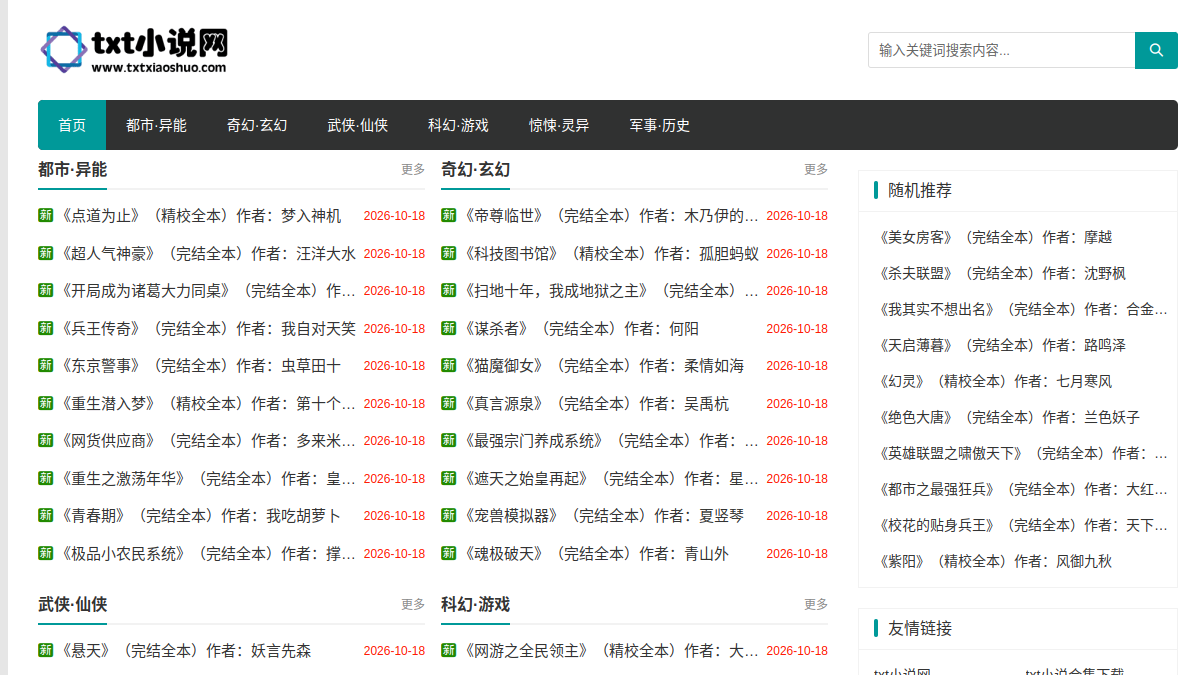Open recommended 《绝色大唐》 by 兰色妖子
The height and width of the screenshot is (675, 1200).
tap(1009, 417)
